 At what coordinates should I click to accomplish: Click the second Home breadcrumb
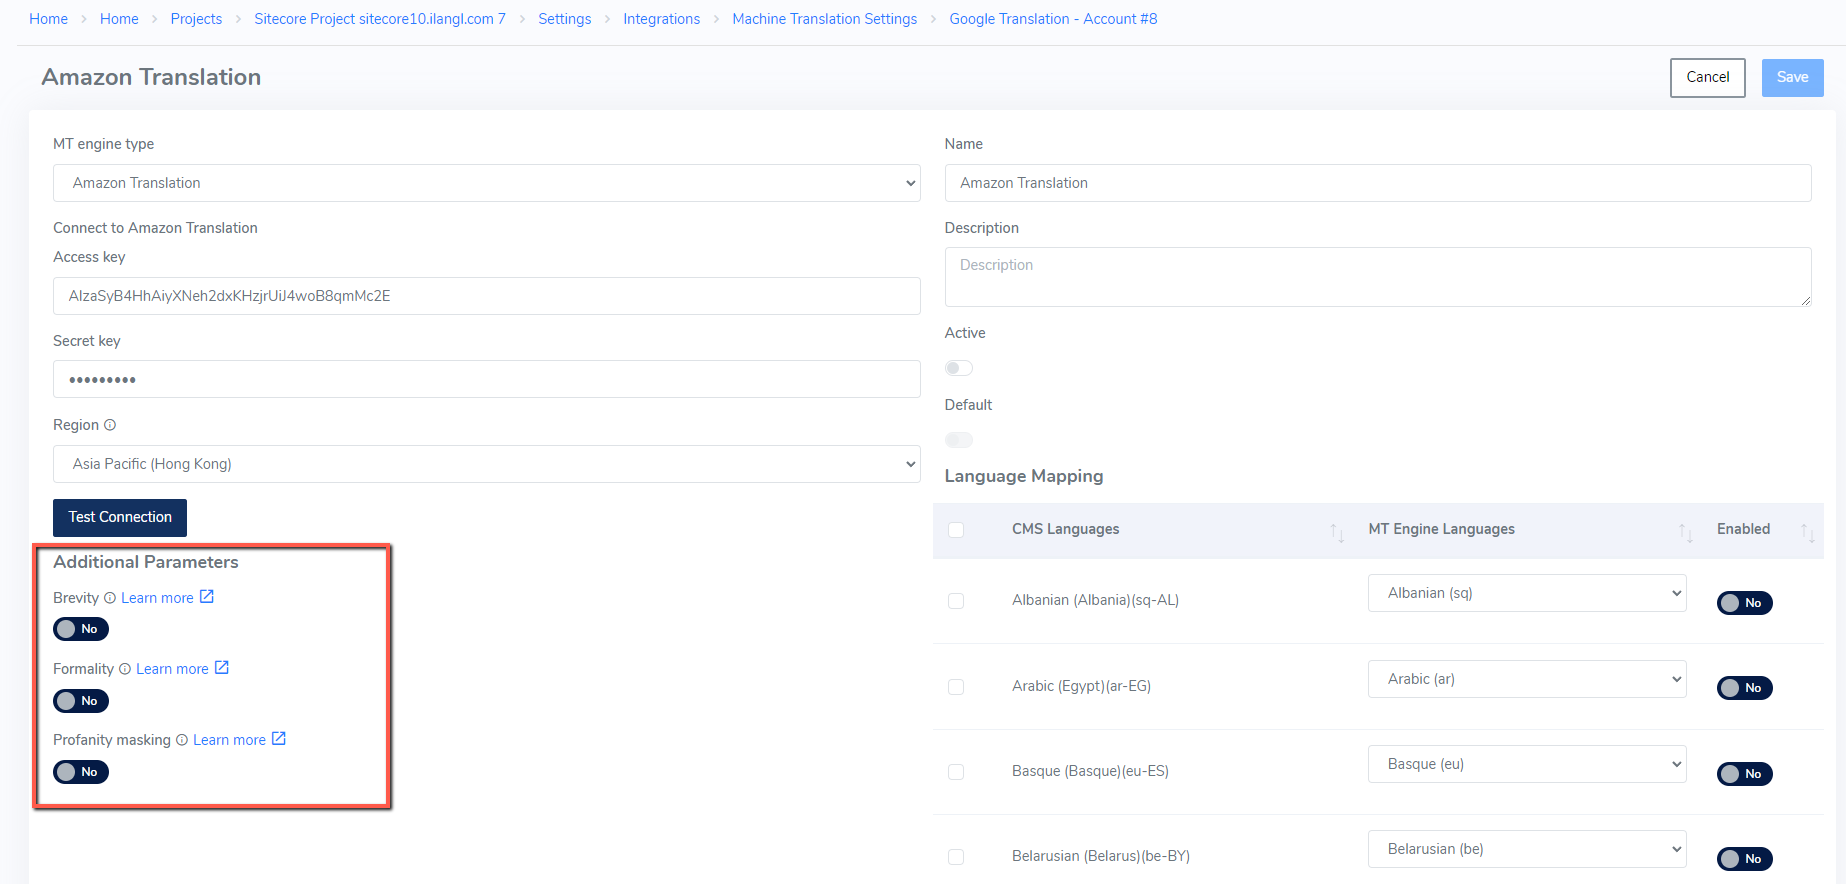[119, 19]
